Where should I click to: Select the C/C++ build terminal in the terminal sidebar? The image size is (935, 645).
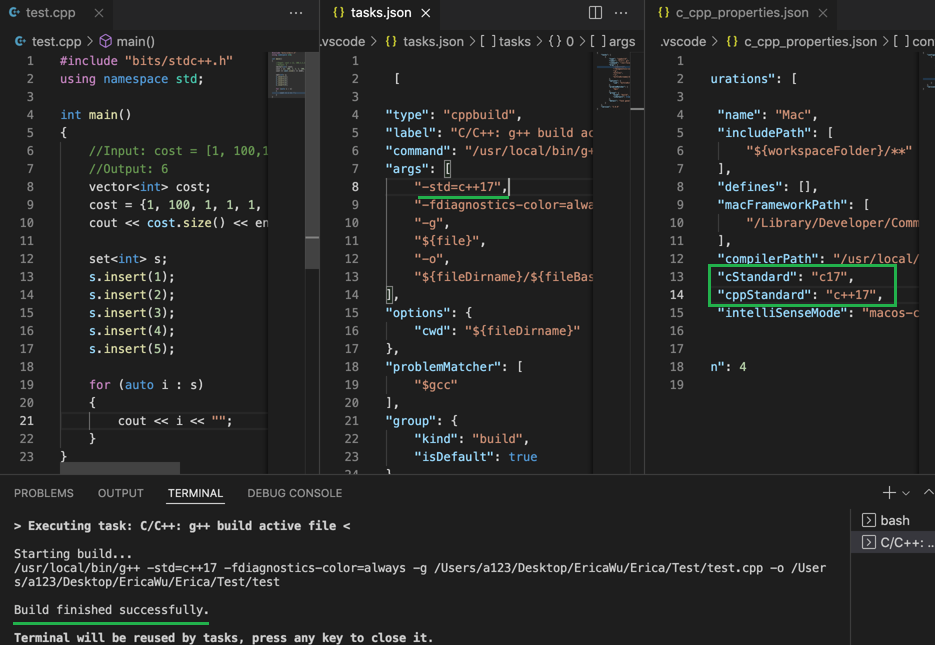tap(900, 543)
